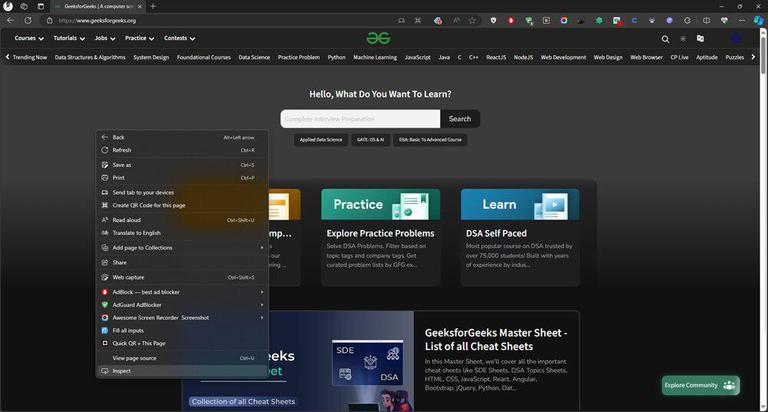The height and width of the screenshot is (412, 768).
Task: Select Fill all inputs menu entry
Action: [x=182, y=331]
